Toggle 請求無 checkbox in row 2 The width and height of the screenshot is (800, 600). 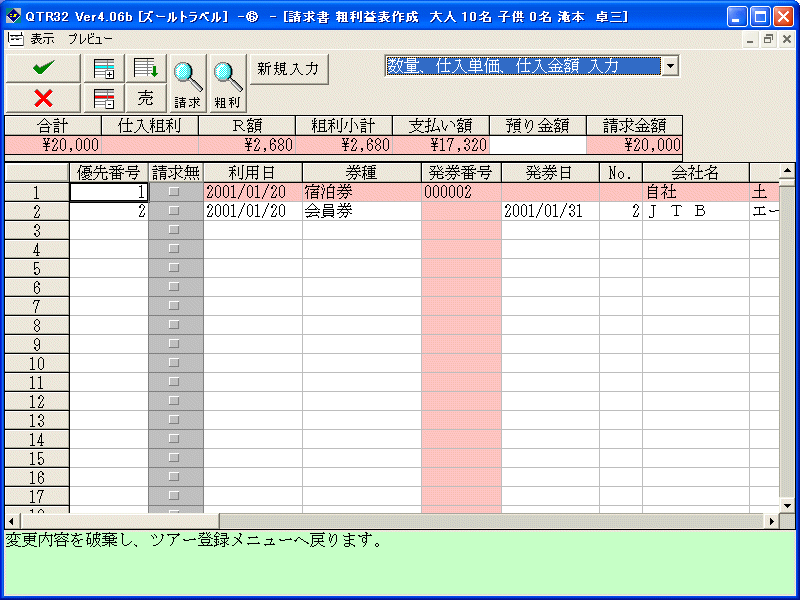click(175, 211)
